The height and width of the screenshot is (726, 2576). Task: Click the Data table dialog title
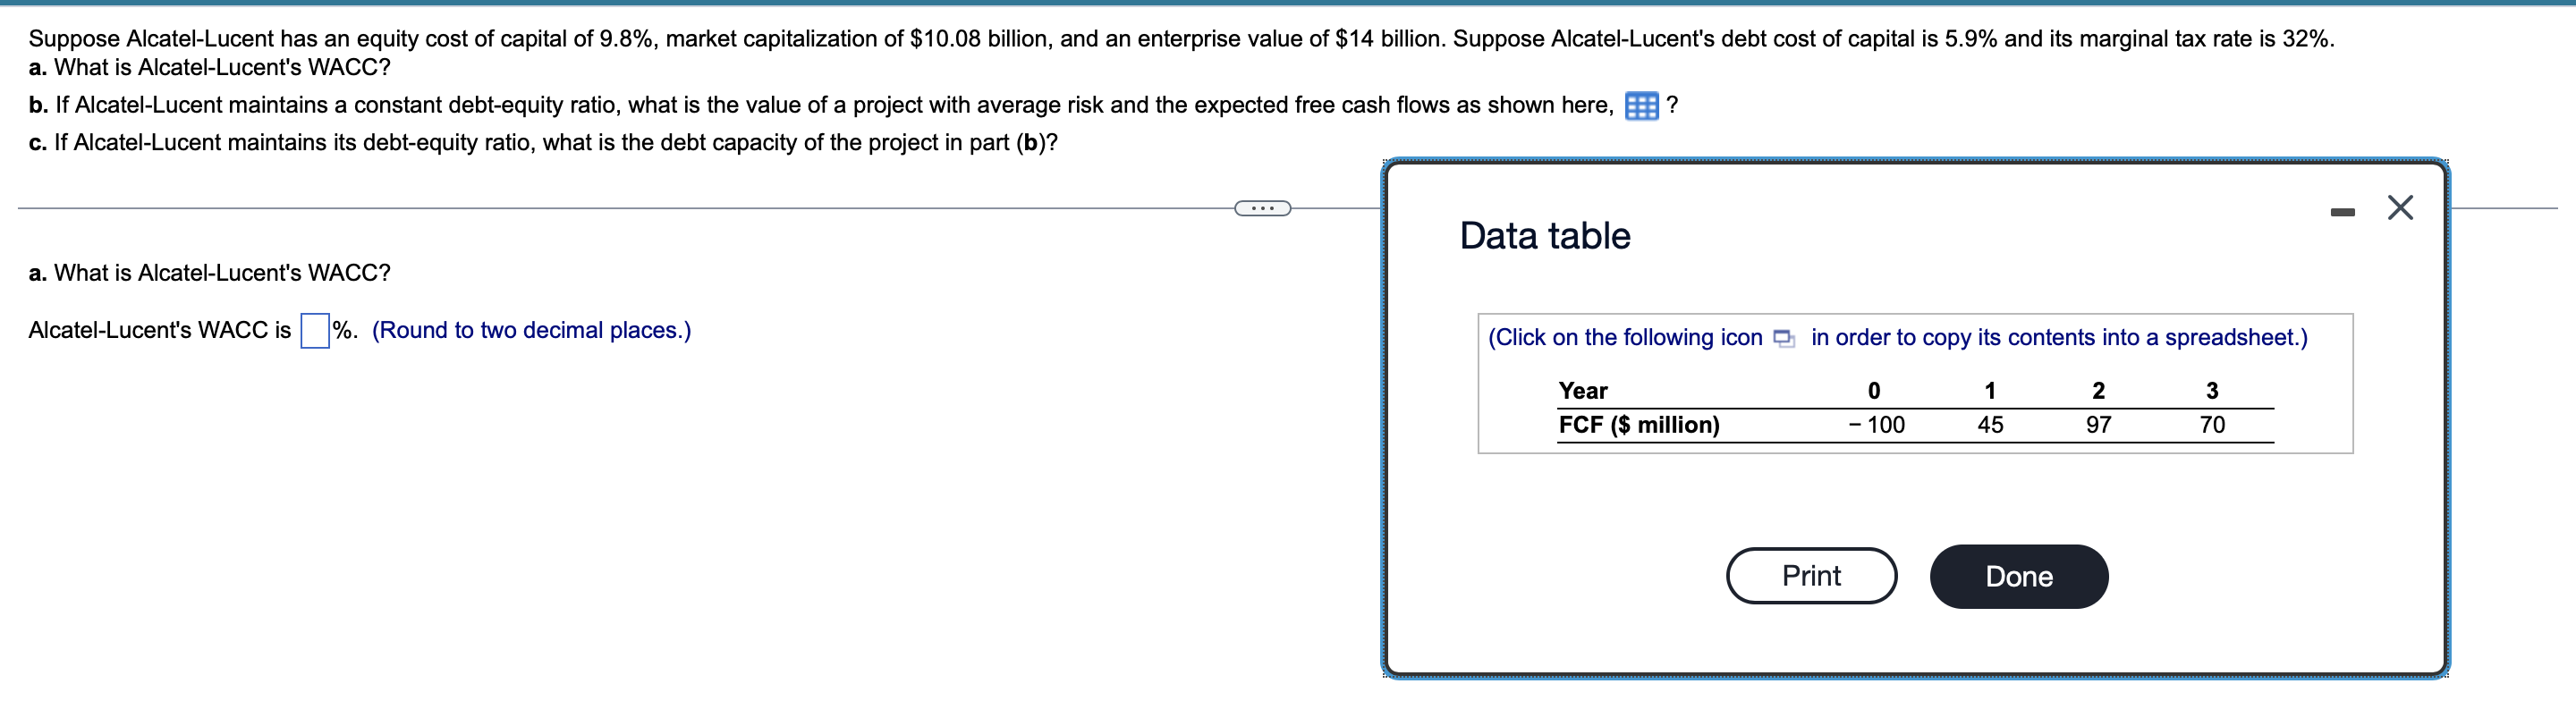pyautogui.click(x=1544, y=236)
